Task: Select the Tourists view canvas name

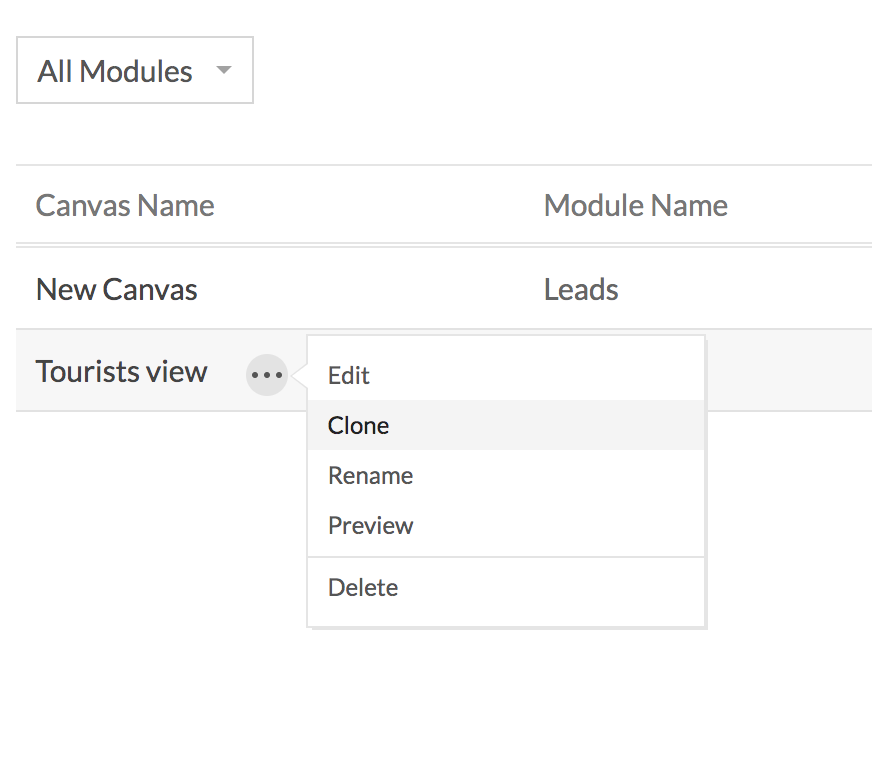Action: point(122,372)
